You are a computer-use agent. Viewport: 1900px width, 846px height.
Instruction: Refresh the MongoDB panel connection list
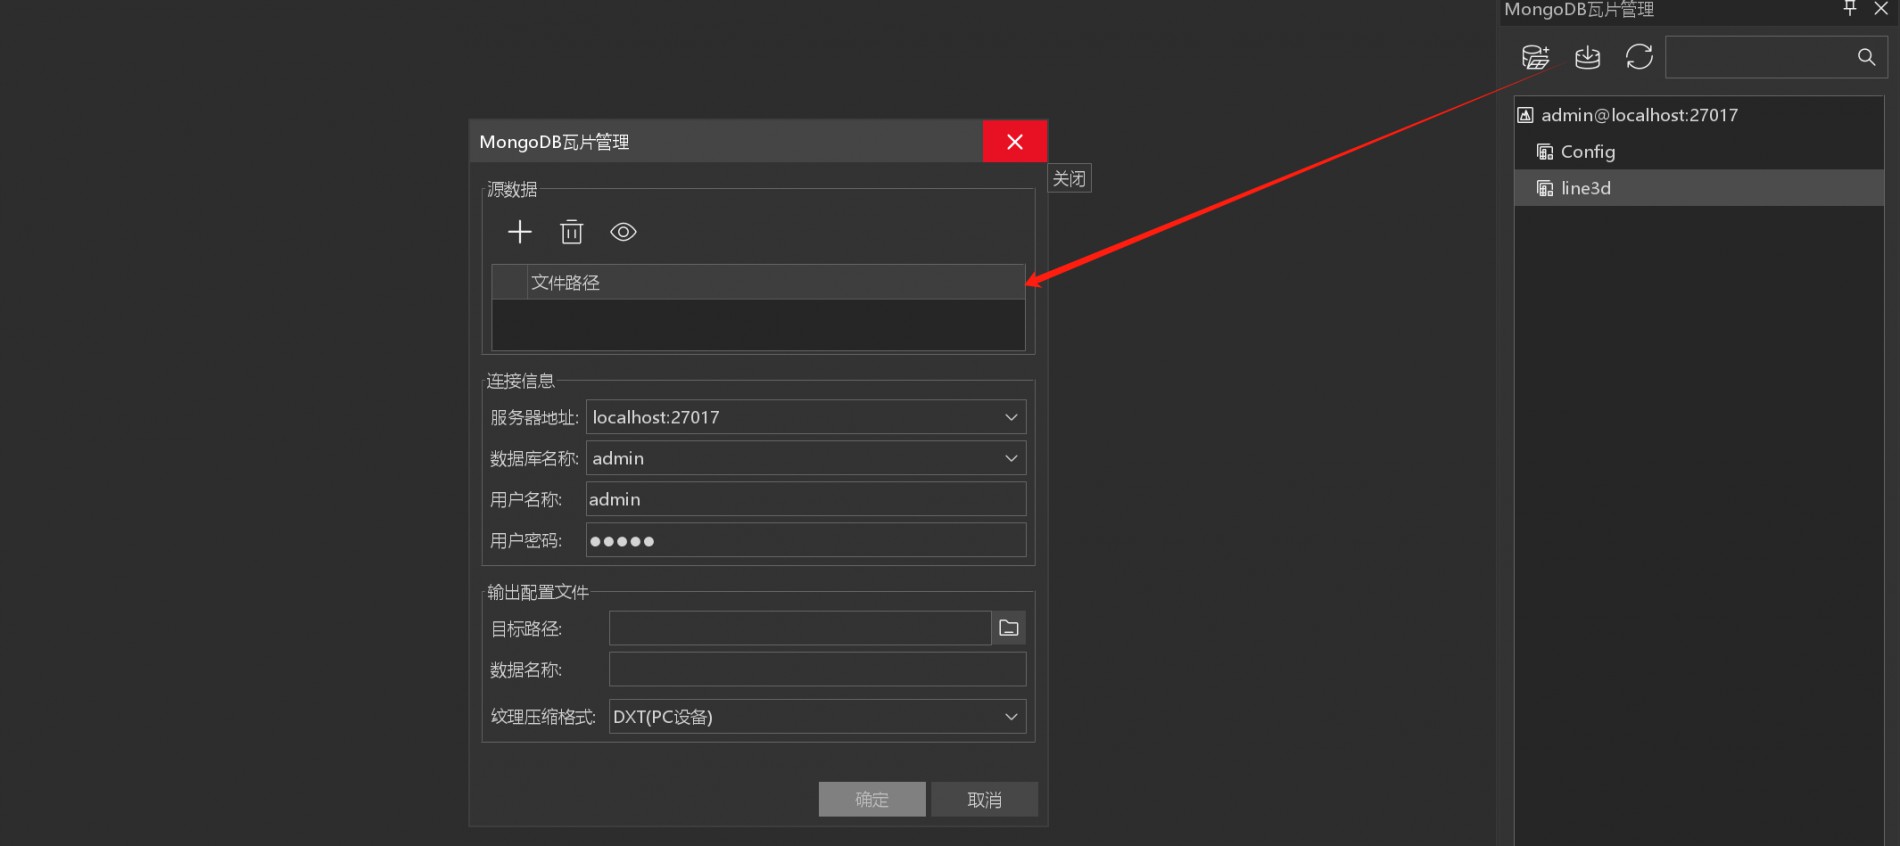click(1639, 57)
